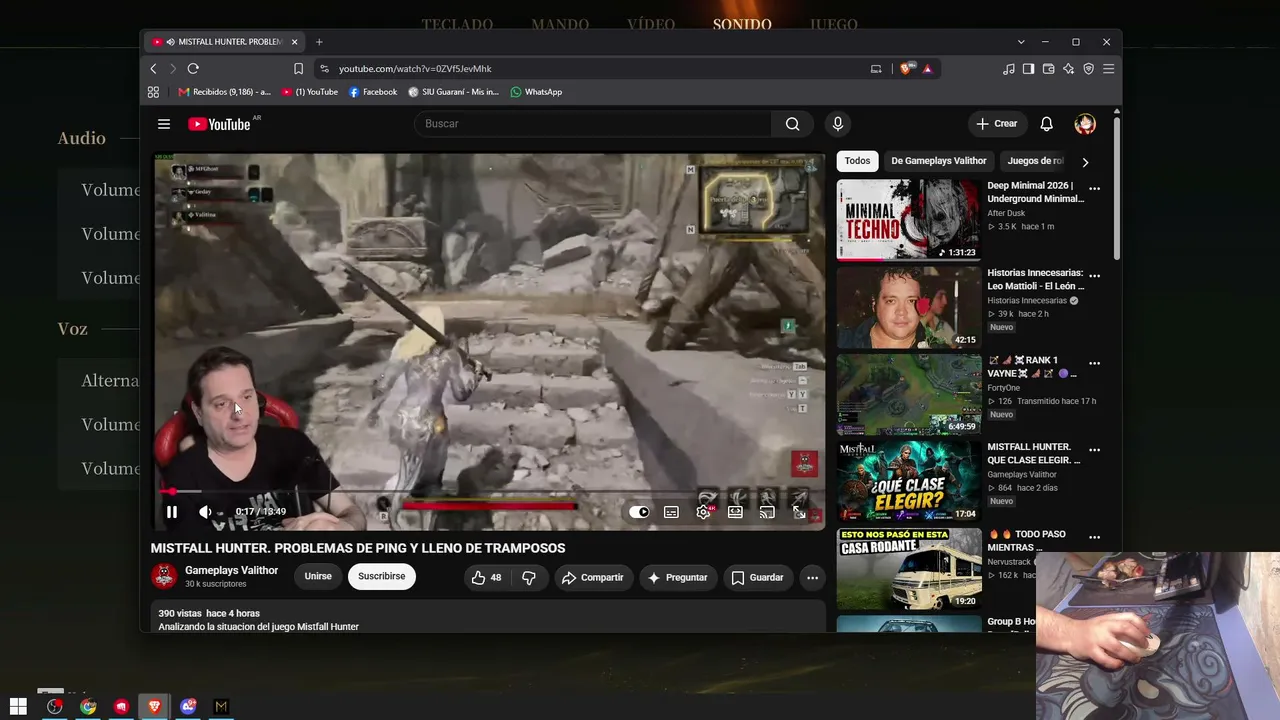Open the Brave Shields lion icon
The image size is (1280, 720).
(x=907, y=69)
